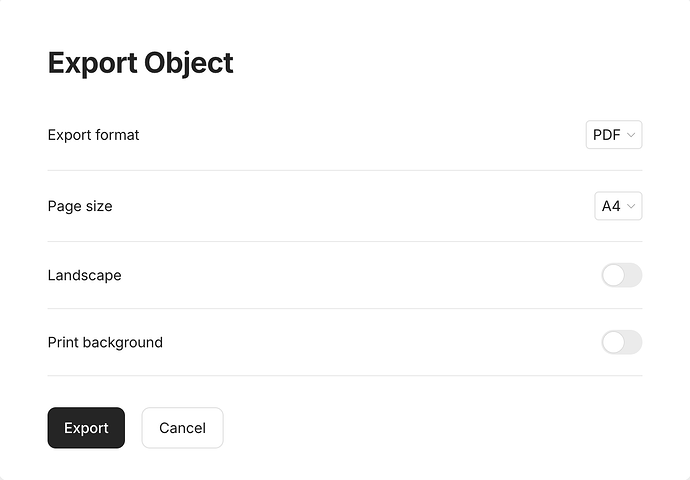
Task: Click the white knob of Print background switch
Action: coord(613,342)
